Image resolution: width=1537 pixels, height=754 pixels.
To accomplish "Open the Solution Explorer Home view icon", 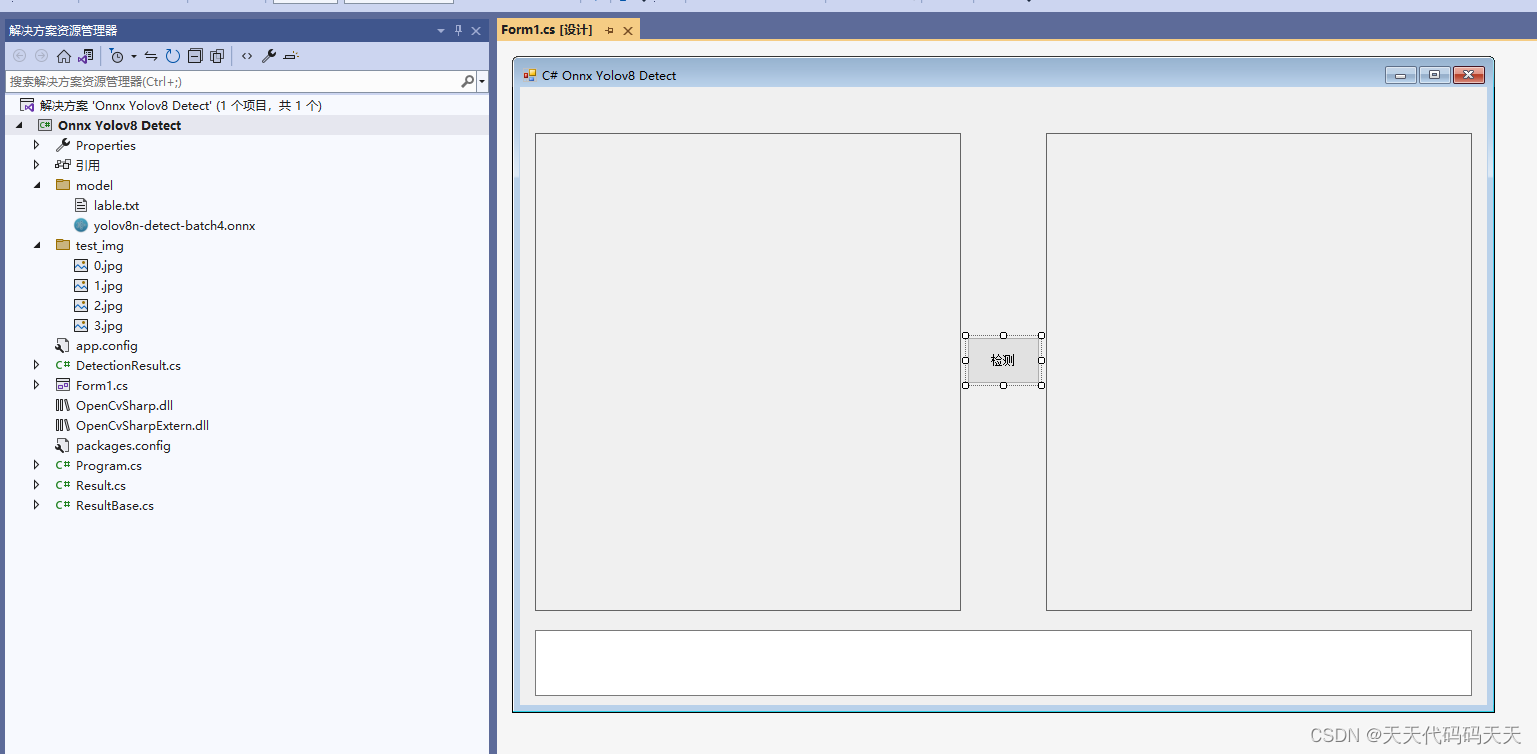I will tap(64, 56).
